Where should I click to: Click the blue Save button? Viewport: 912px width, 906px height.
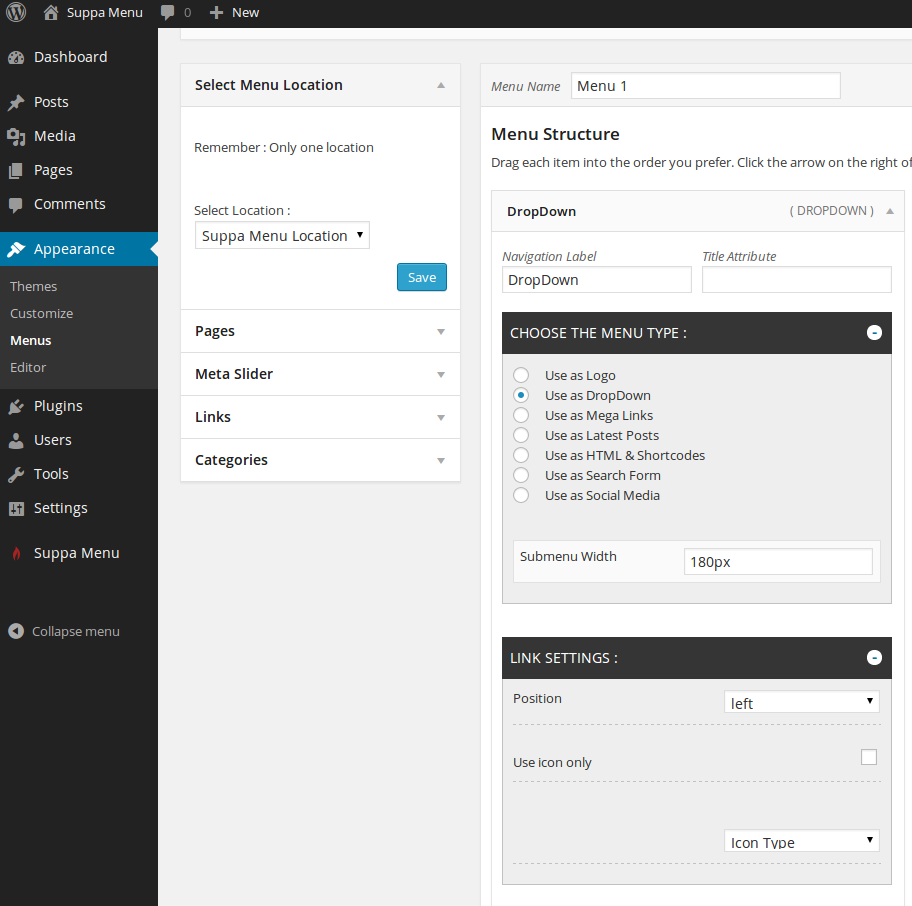pos(422,277)
